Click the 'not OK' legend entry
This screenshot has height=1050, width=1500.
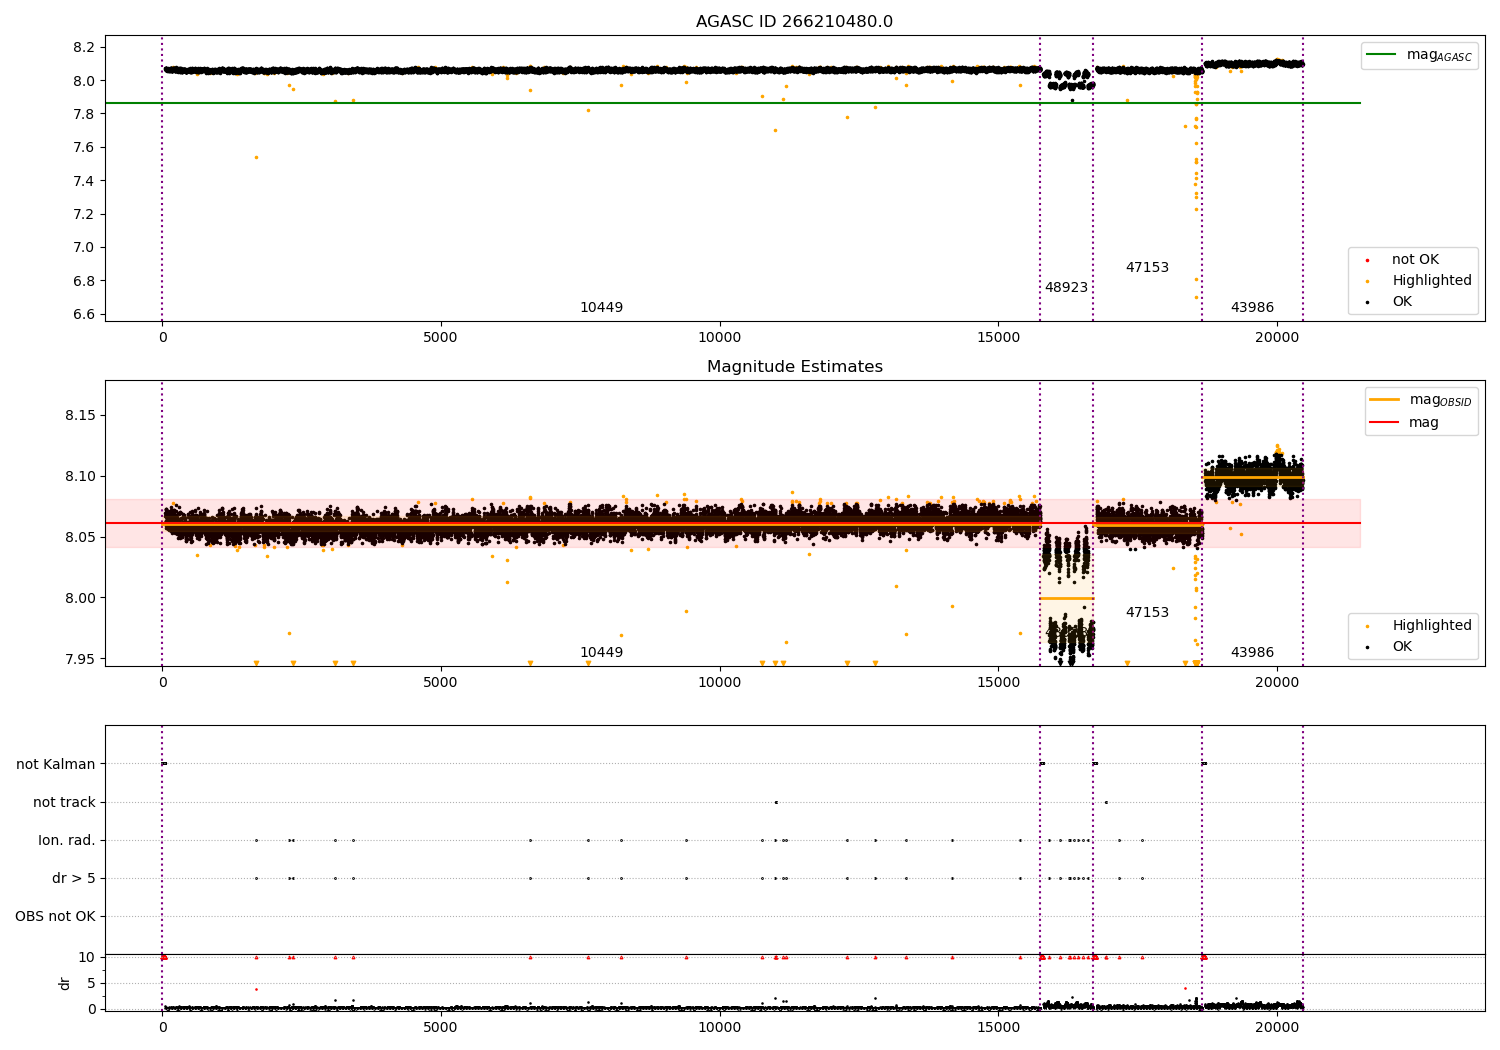pos(1415,260)
